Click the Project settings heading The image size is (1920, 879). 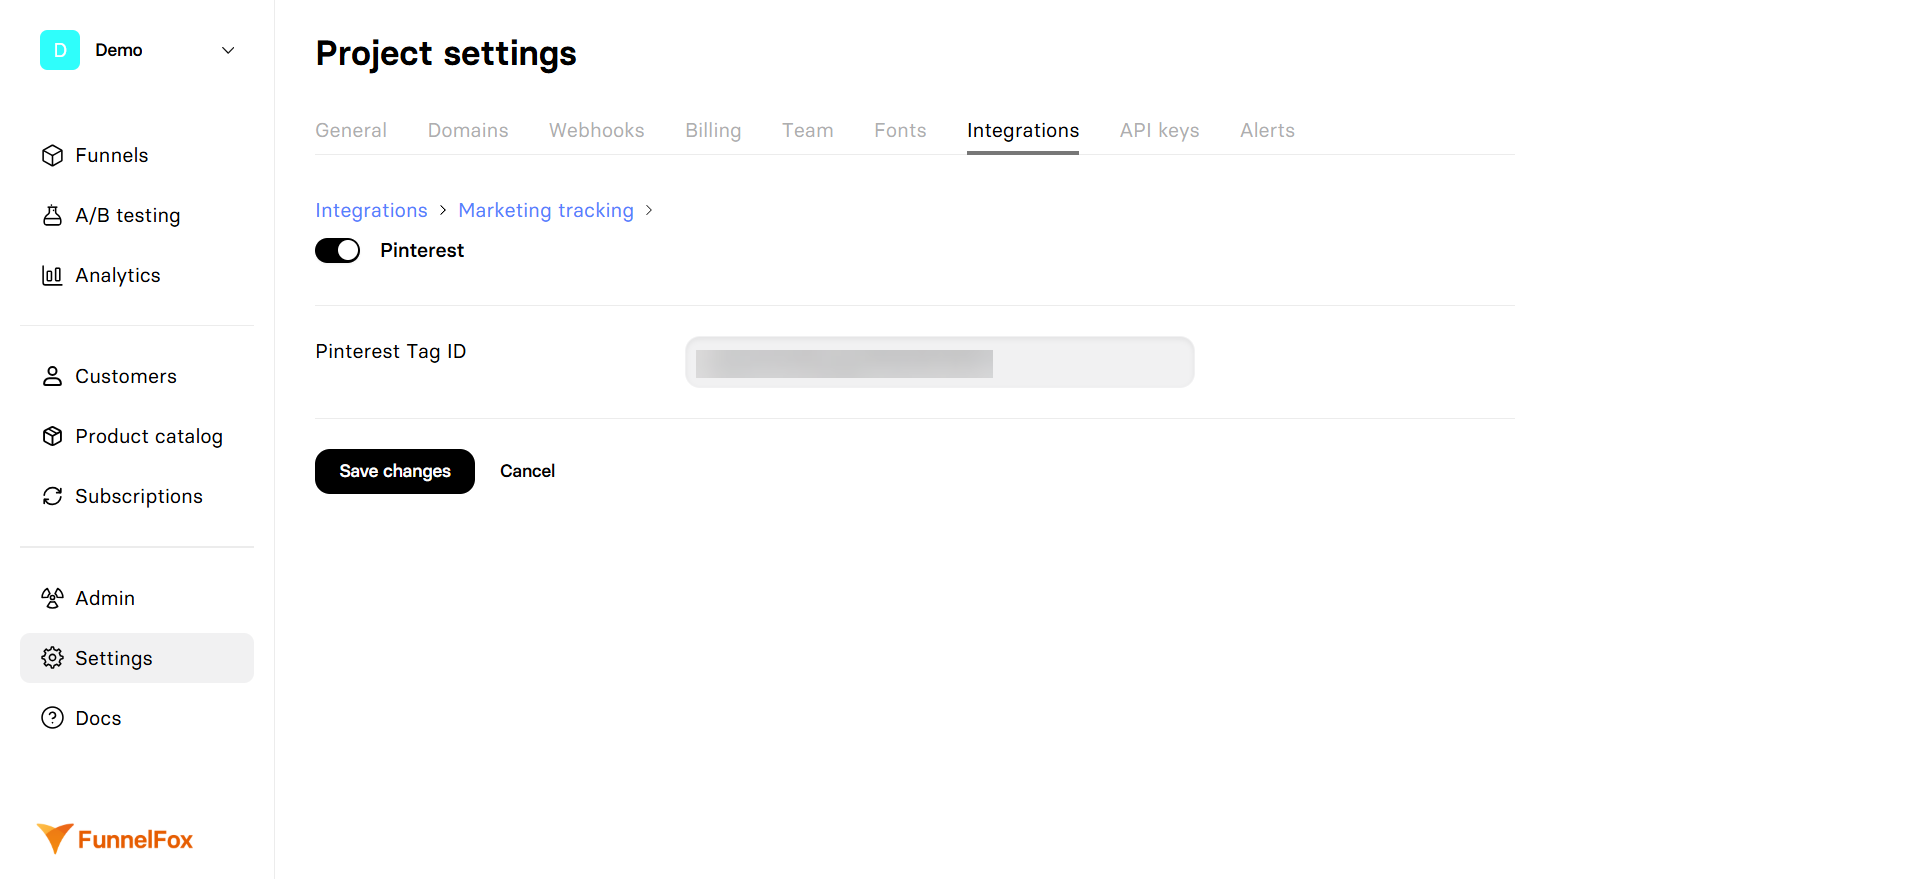446,53
